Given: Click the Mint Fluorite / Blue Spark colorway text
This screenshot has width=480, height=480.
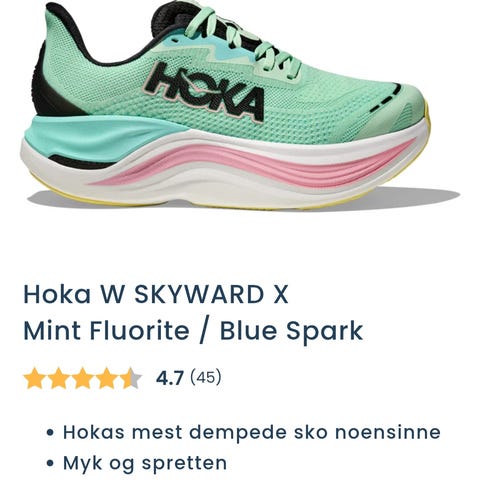Looking at the screenshot, I should coord(193,331).
